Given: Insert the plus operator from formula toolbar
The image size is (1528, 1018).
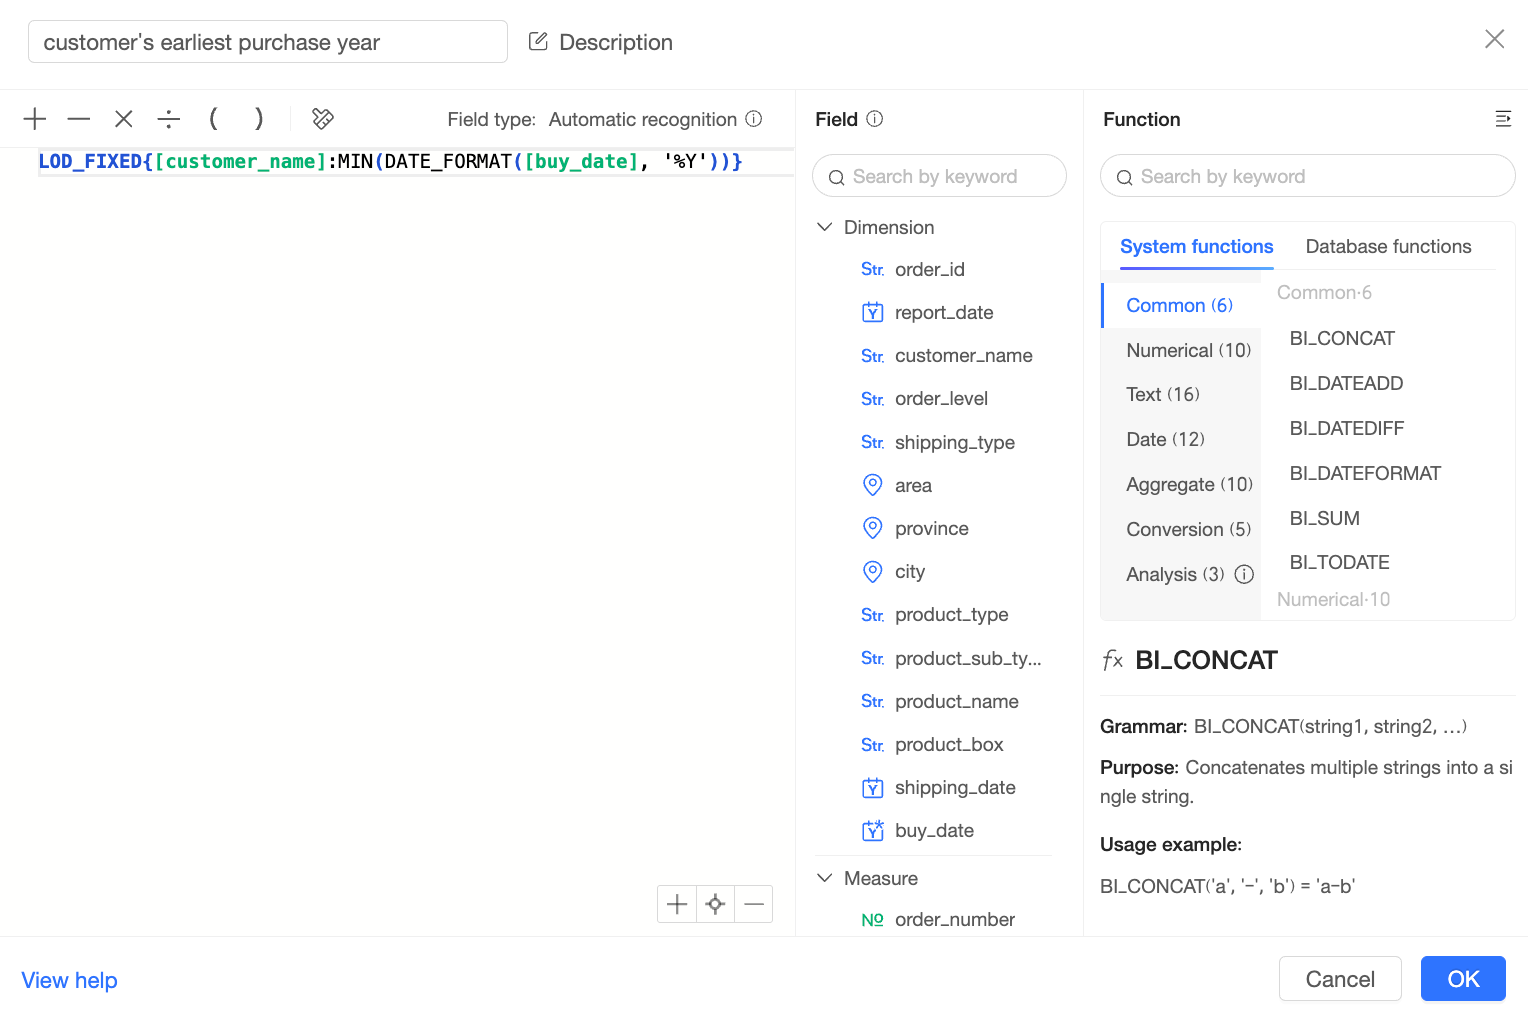Looking at the screenshot, I should 35,119.
